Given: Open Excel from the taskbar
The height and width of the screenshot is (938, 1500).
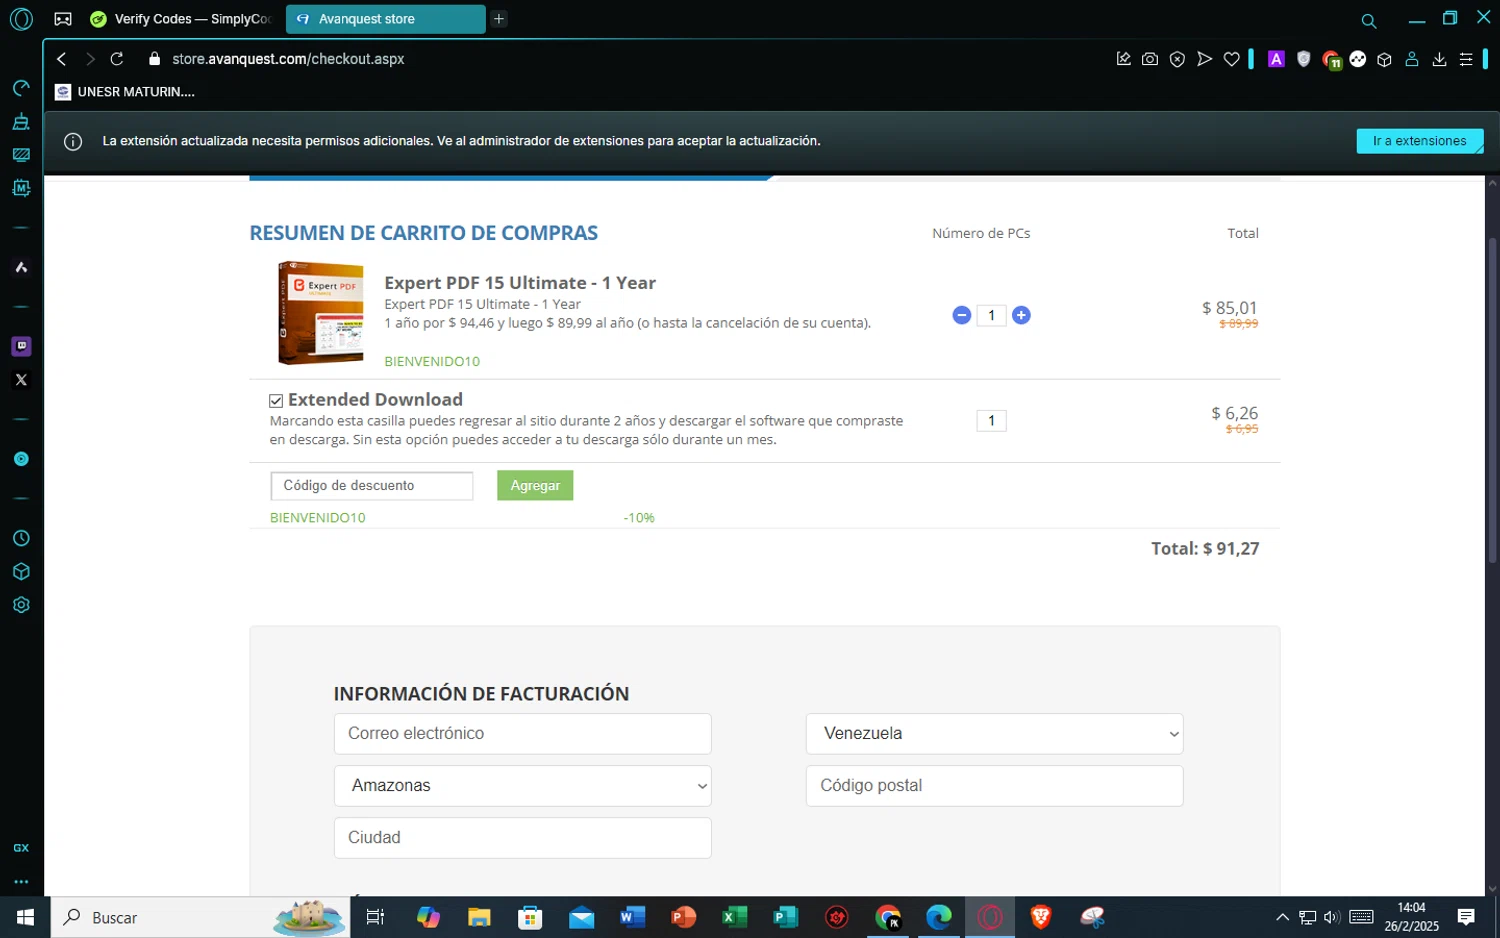Looking at the screenshot, I should click(x=734, y=917).
